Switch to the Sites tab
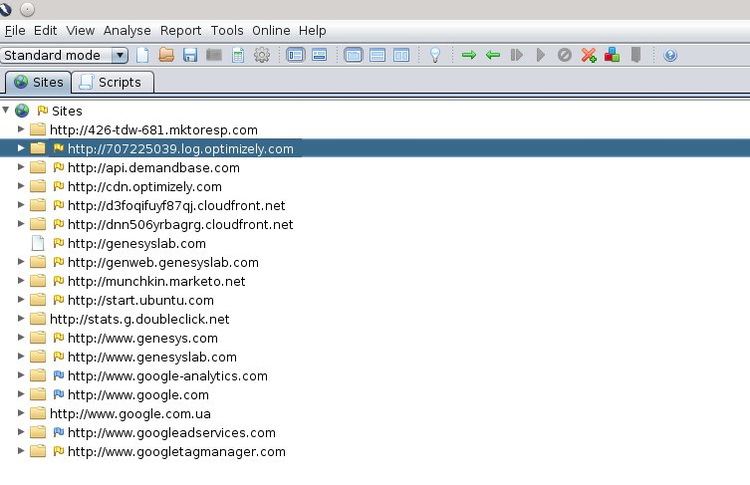The width and height of the screenshot is (750, 485). point(38,82)
